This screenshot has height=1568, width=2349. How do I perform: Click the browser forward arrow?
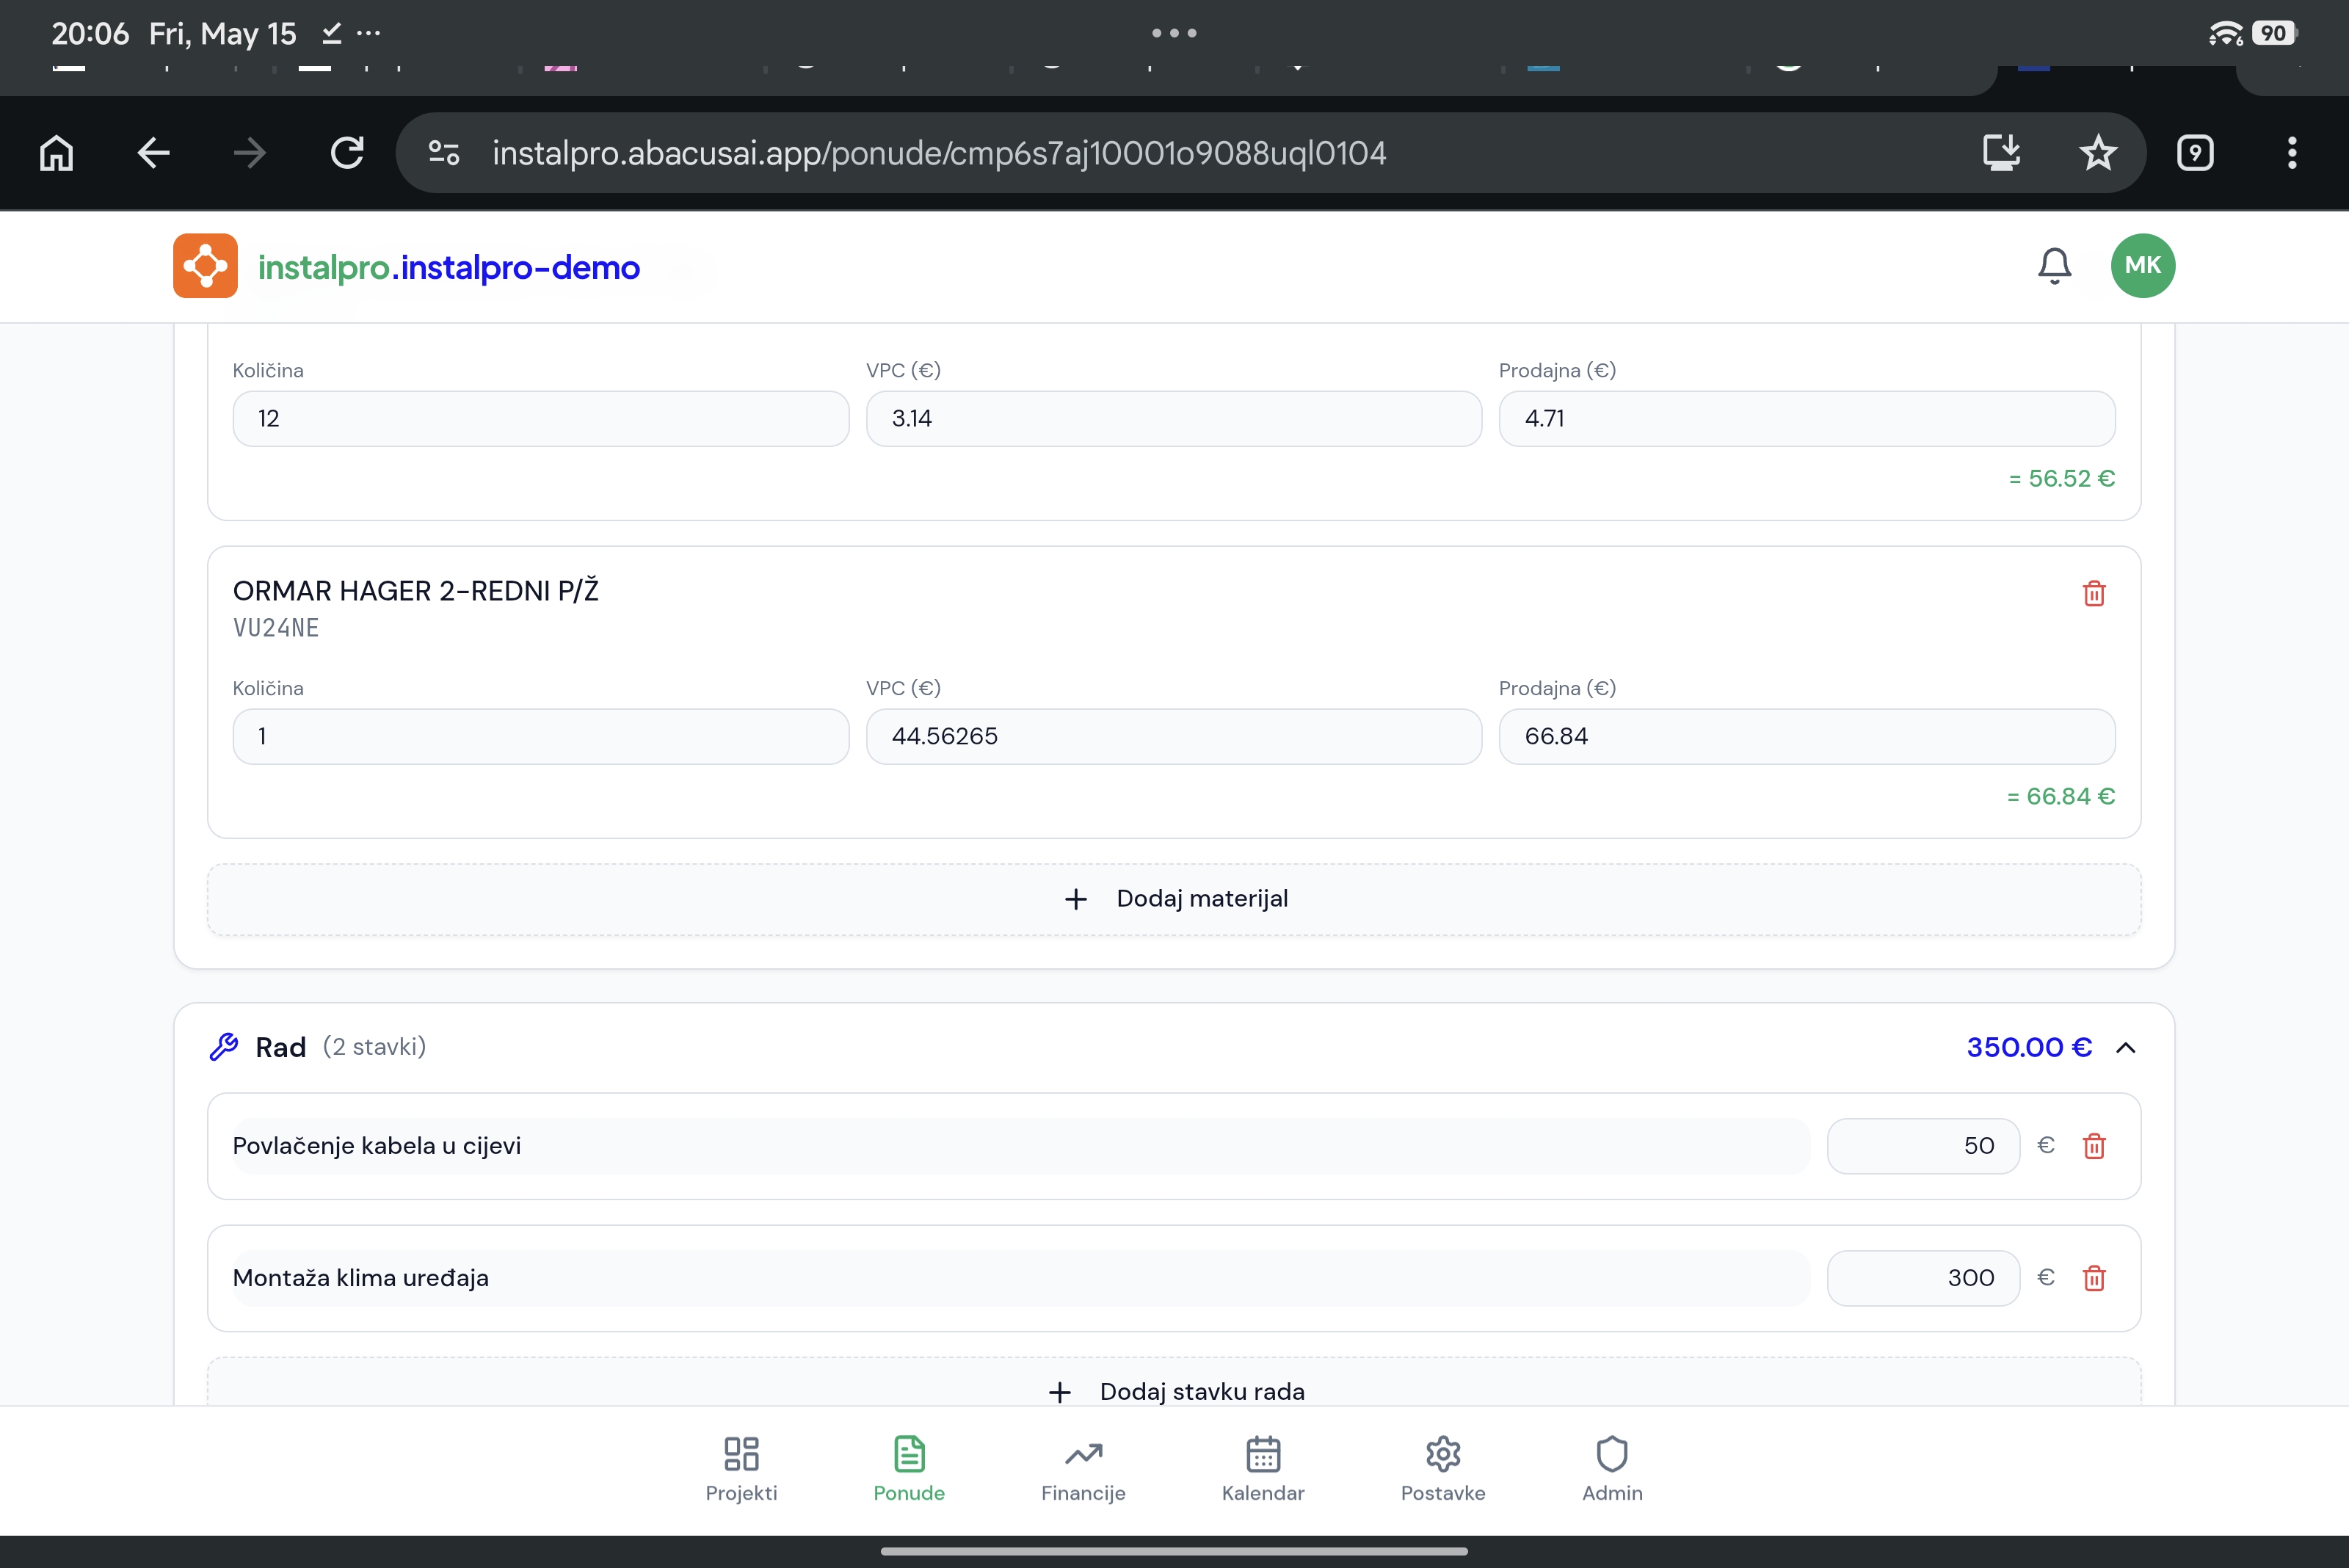[x=250, y=153]
